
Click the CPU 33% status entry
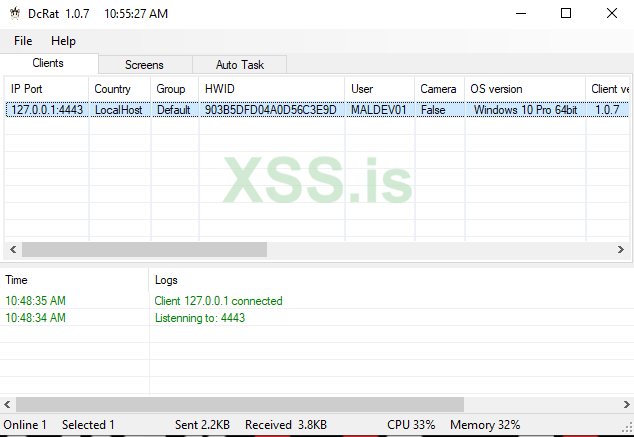point(411,425)
